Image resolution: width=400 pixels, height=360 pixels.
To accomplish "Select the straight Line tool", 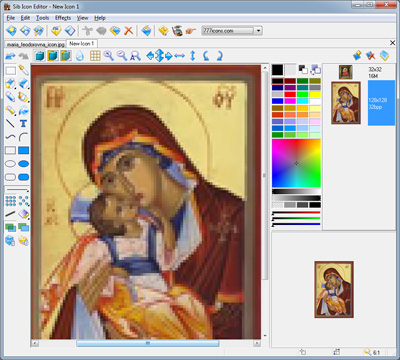I will click(10, 124).
